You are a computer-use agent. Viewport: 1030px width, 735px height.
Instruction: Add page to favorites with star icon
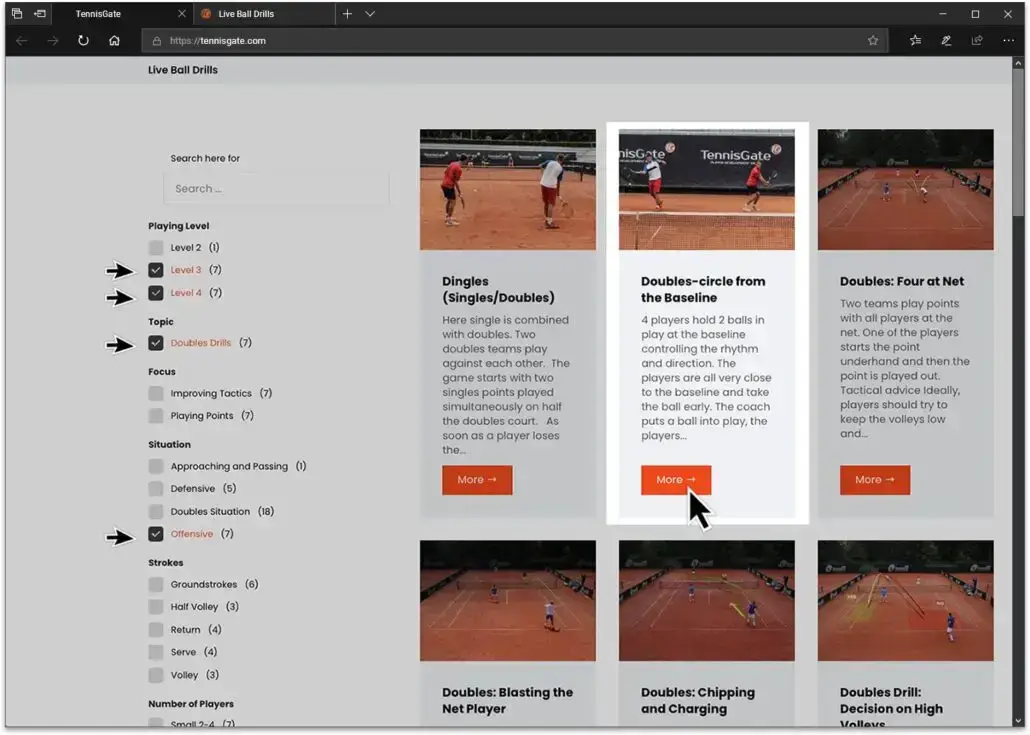point(873,41)
